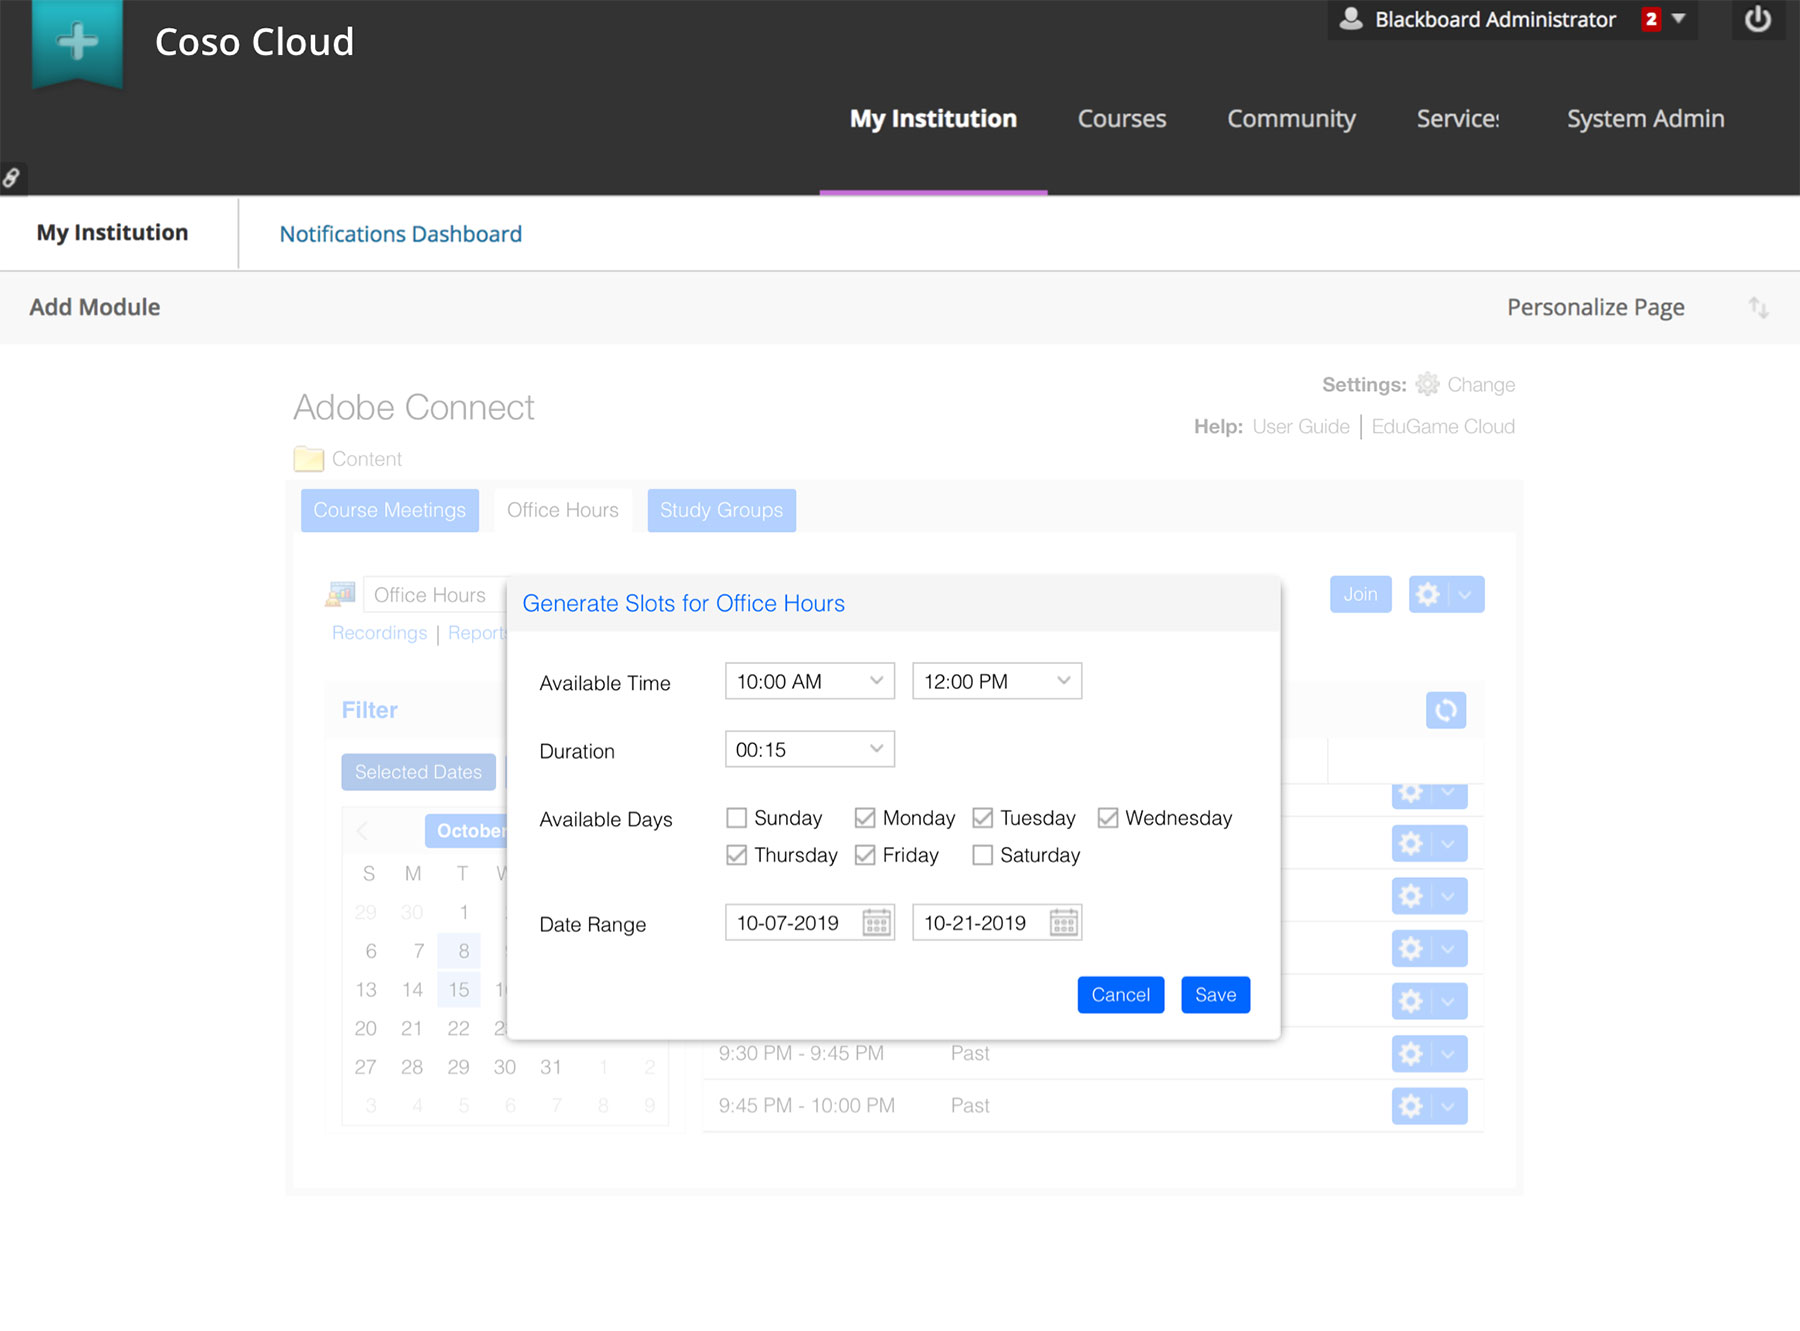This screenshot has width=1800, height=1331.
Task: Switch to the Study Groups tab
Action: (x=721, y=510)
